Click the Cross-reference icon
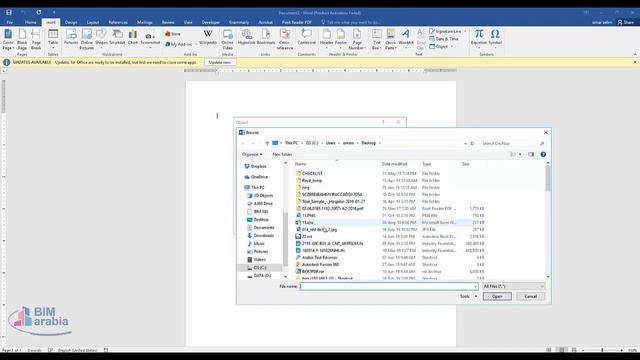The width and height of the screenshot is (640, 360). point(285,39)
